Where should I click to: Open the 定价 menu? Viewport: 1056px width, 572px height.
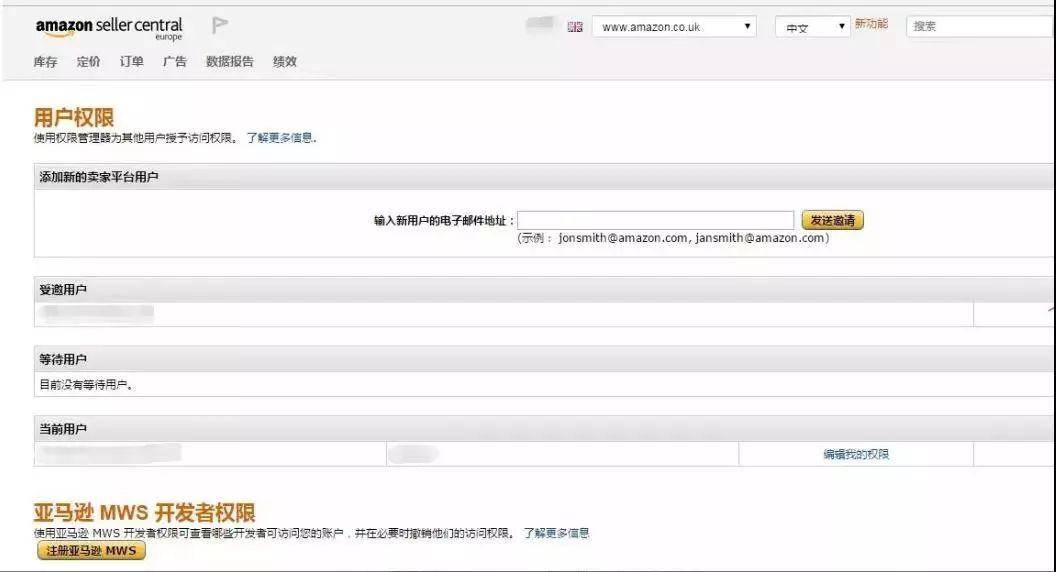click(88, 61)
